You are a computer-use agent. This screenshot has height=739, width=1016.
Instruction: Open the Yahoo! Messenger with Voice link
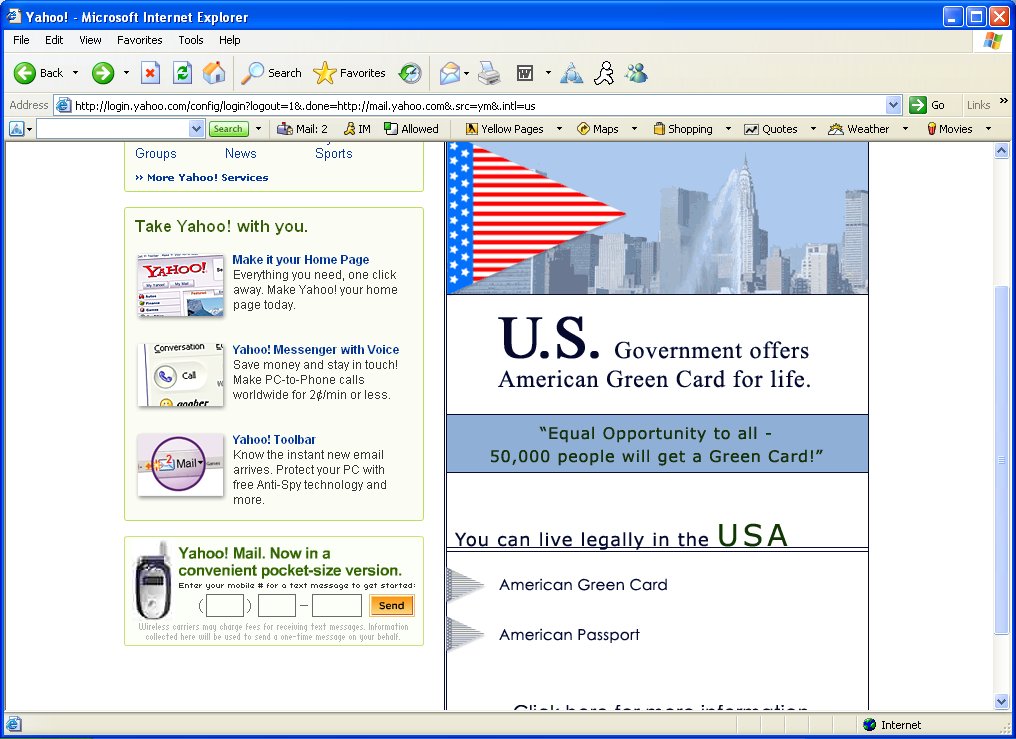coord(316,350)
